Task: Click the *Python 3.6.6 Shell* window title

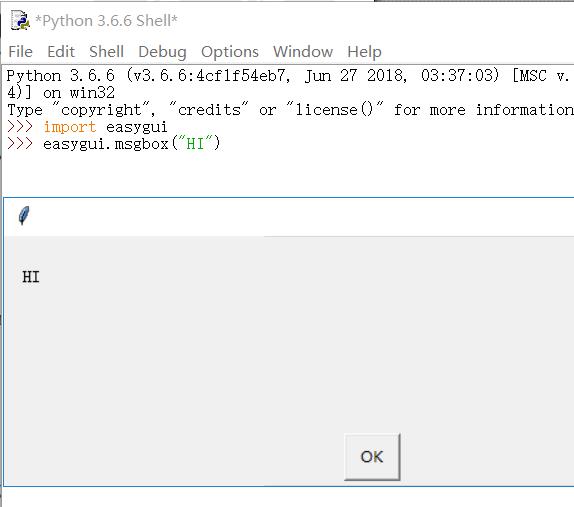Action: [x=106, y=20]
